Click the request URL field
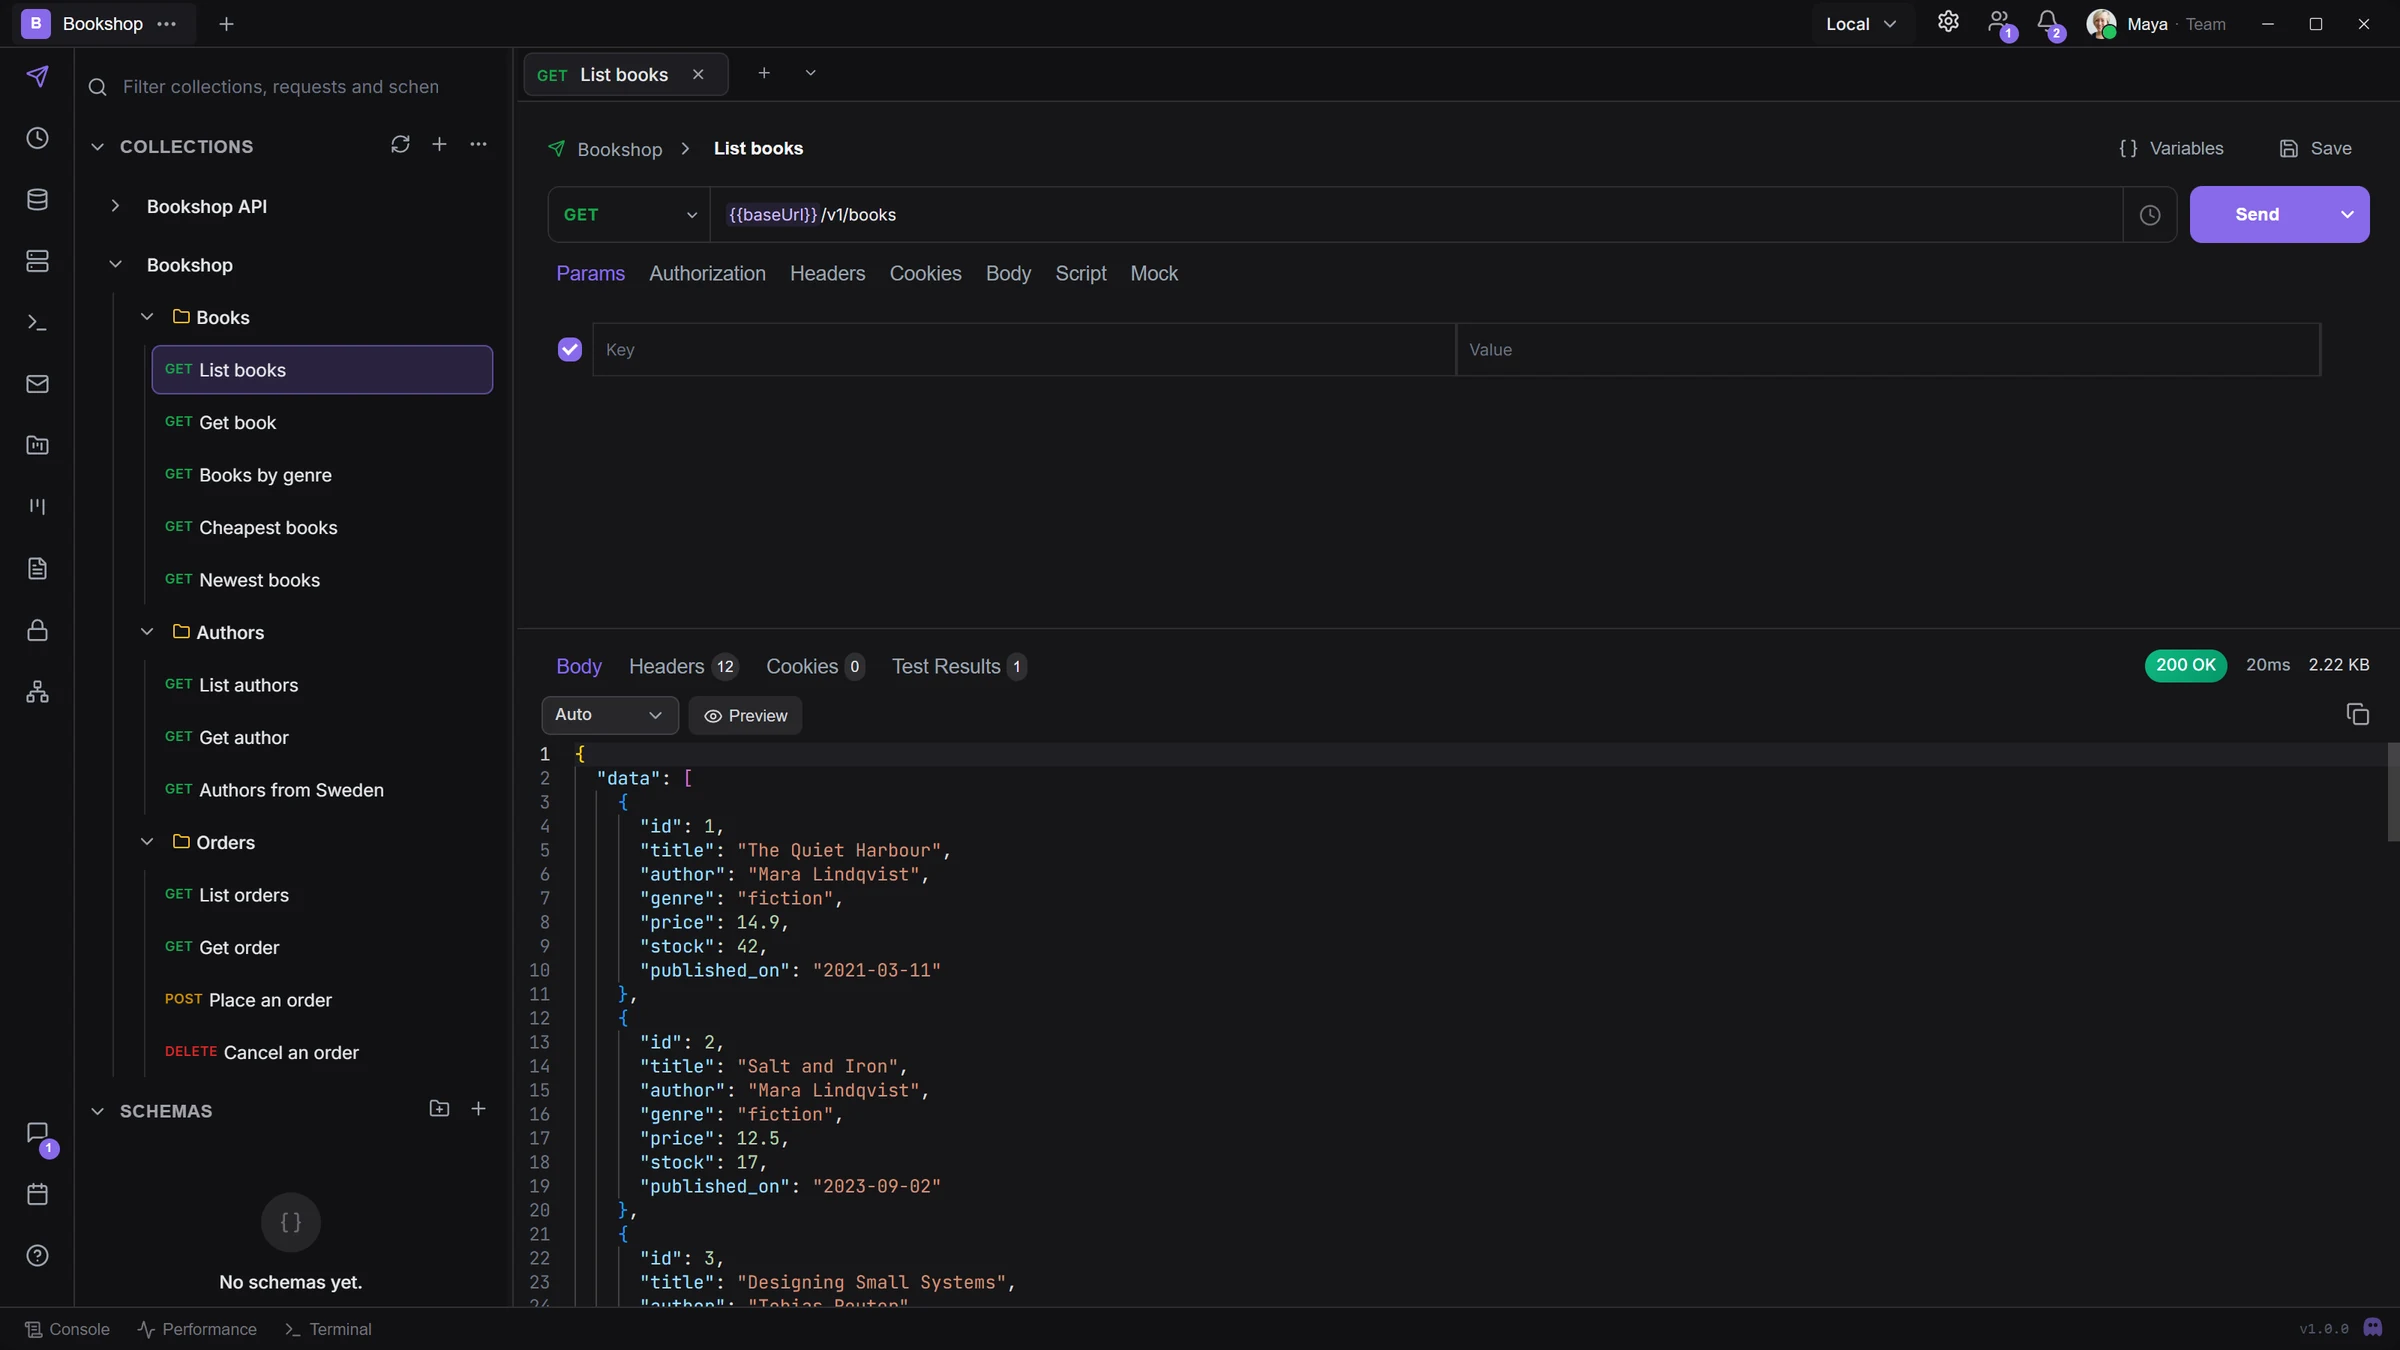 click(x=1415, y=215)
